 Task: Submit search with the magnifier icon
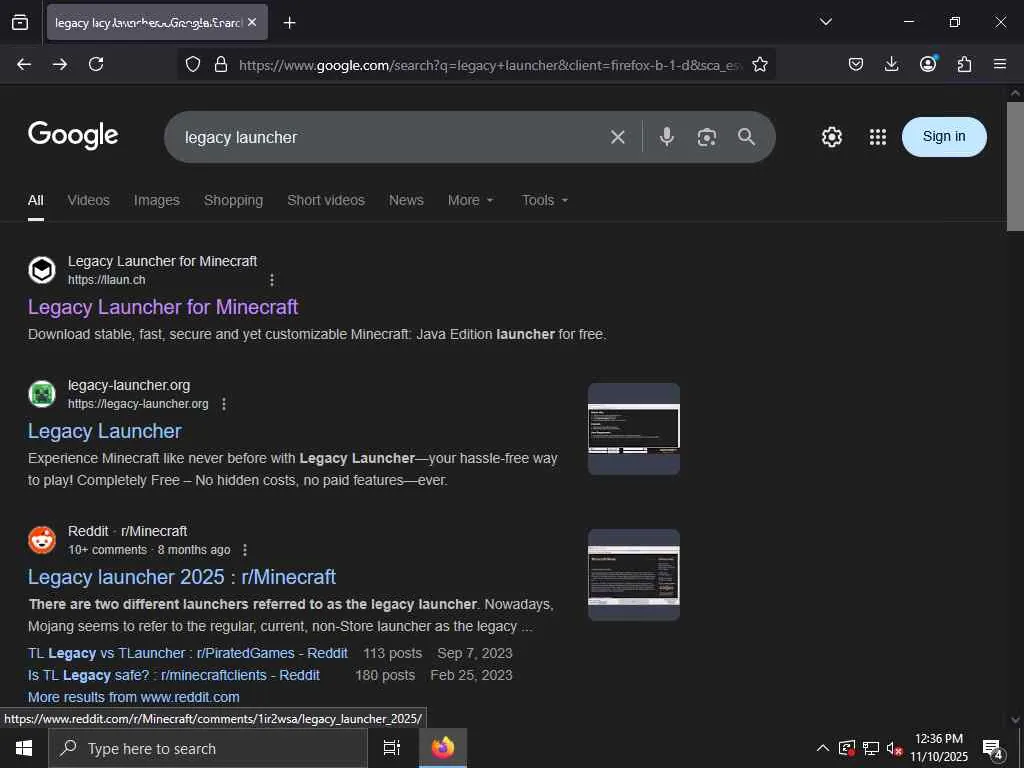coord(746,136)
